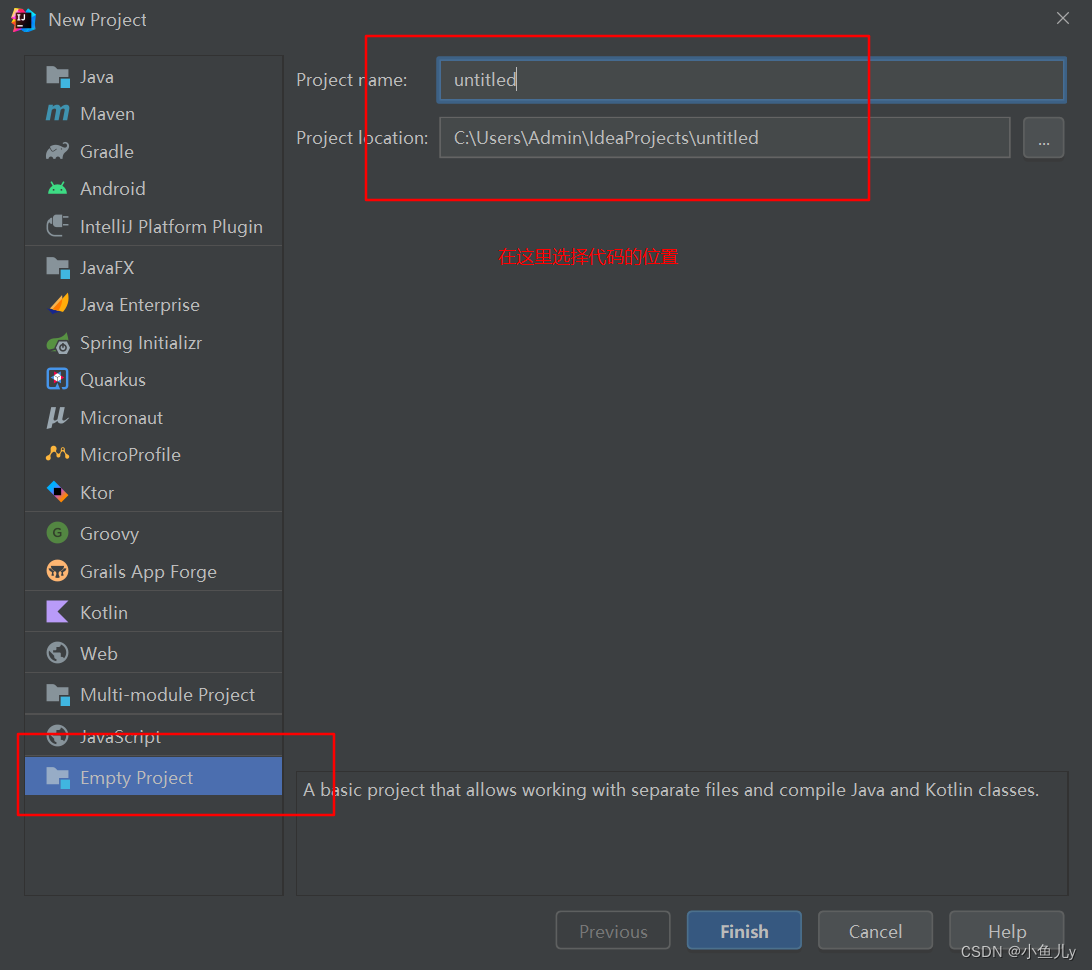Click the Quarkus logo icon
This screenshot has height=970, width=1092.
(58, 380)
